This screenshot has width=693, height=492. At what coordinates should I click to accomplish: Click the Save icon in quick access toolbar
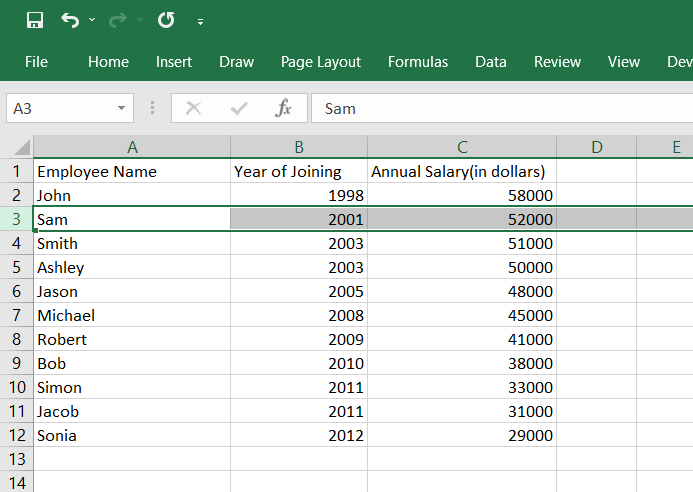[35, 20]
